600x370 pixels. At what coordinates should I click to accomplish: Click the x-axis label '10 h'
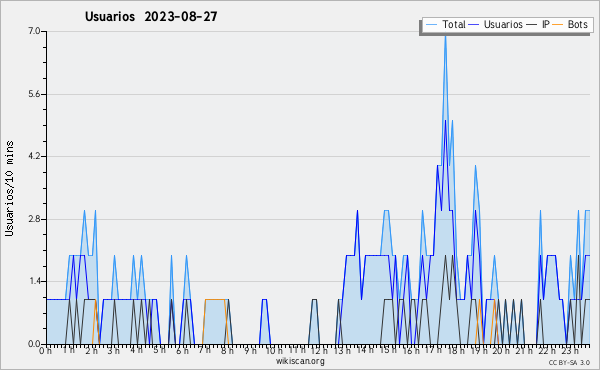(x=274, y=350)
